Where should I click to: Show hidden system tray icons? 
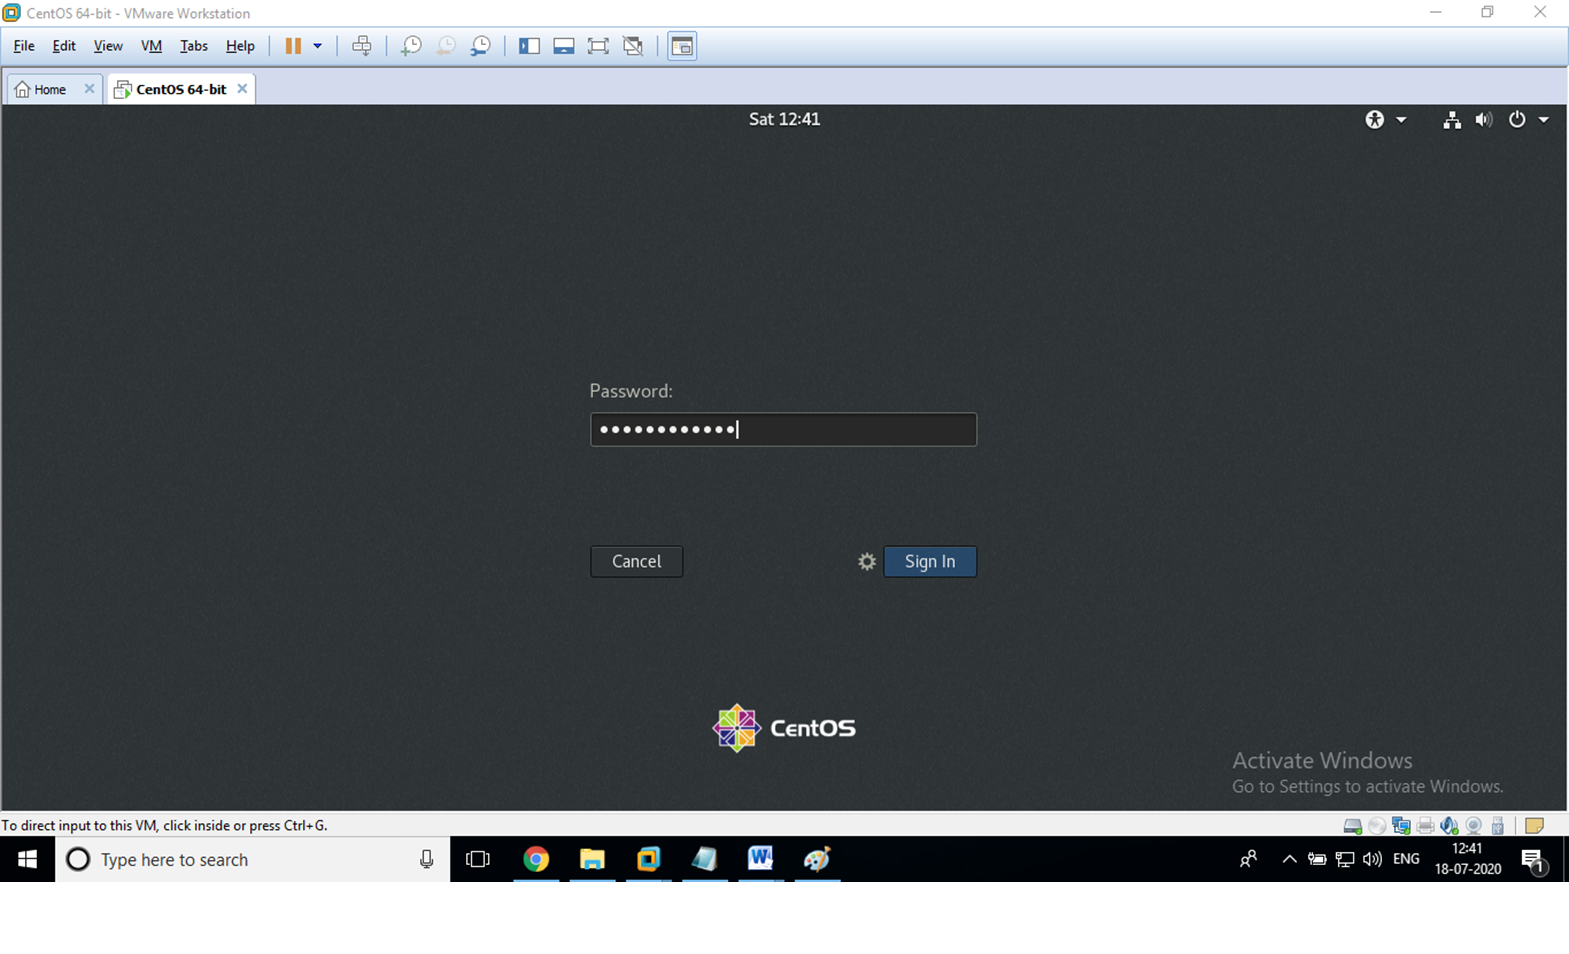pos(1289,859)
